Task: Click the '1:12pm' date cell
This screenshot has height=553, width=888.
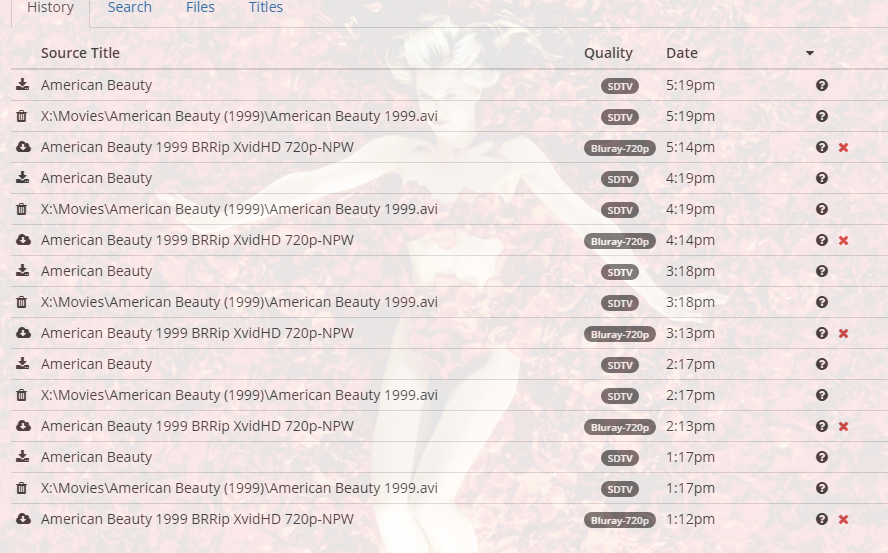Action: point(690,519)
